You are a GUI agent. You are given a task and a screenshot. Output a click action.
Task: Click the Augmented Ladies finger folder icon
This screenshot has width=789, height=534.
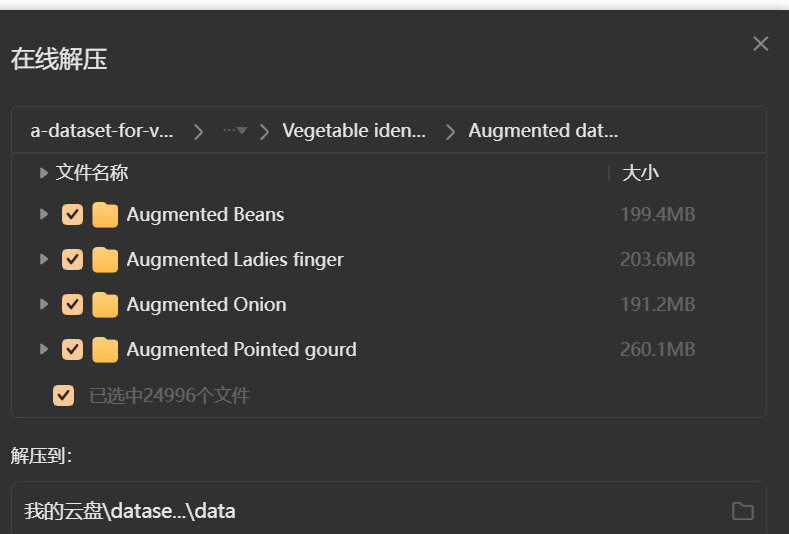[105, 260]
